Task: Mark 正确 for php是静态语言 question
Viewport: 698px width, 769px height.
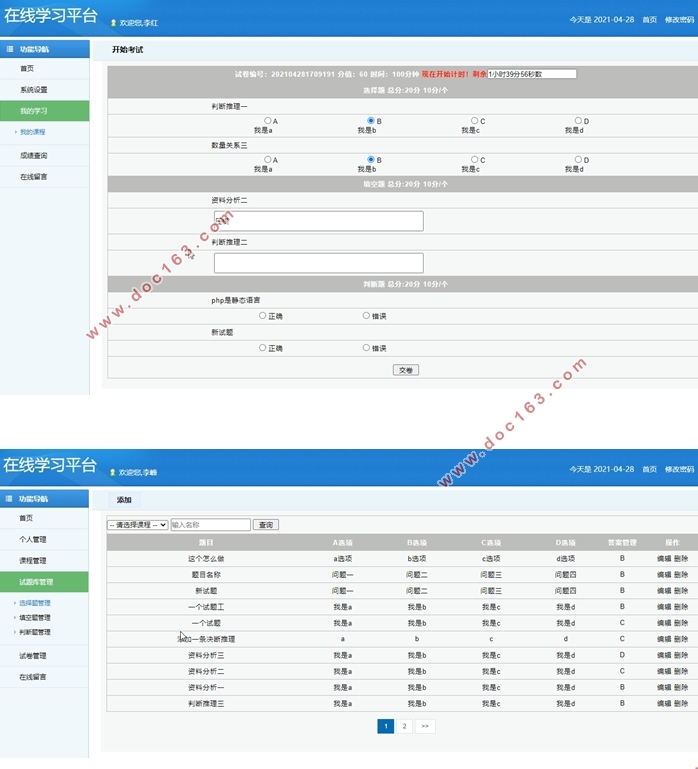Action: click(262, 315)
